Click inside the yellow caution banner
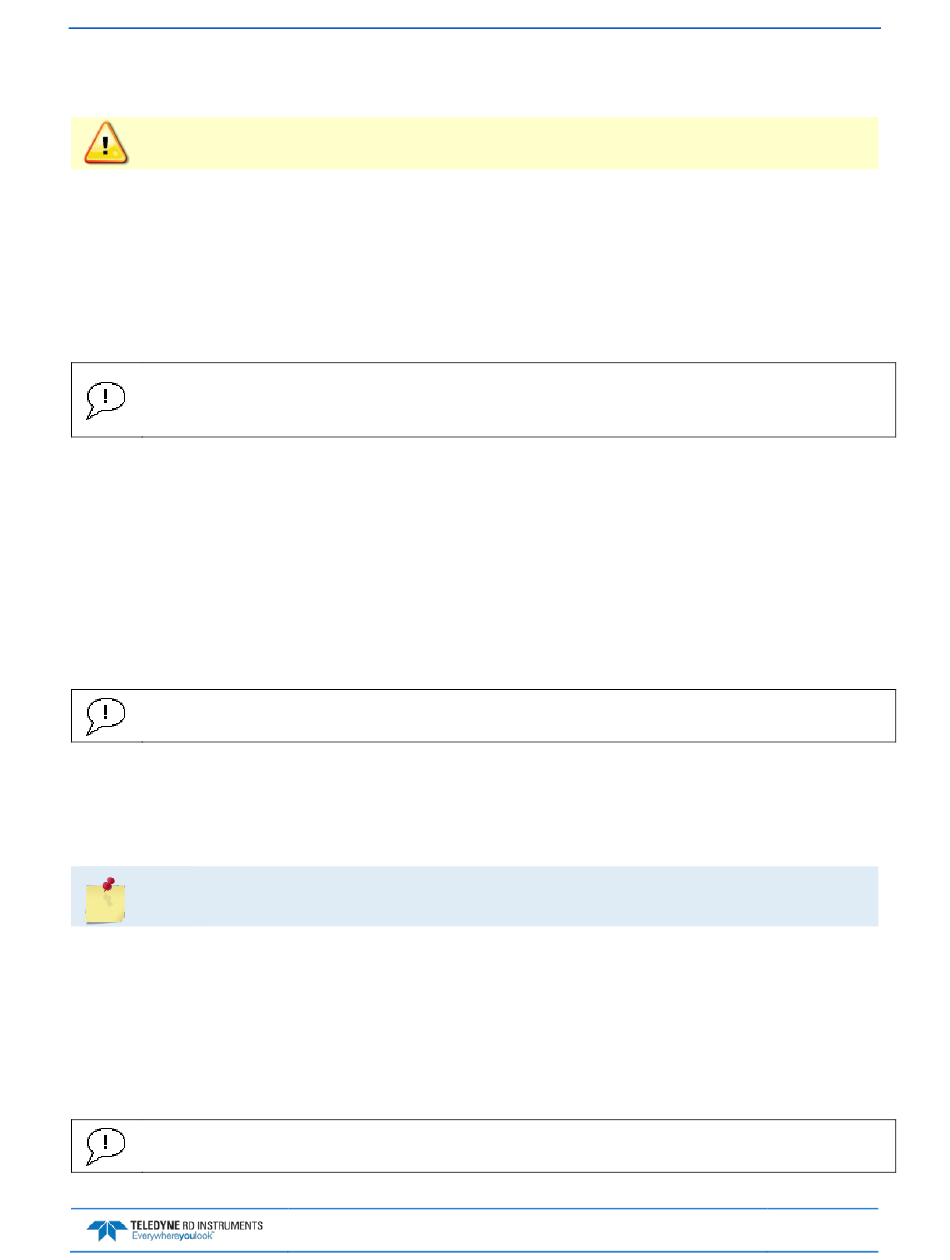 coord(474,143)
